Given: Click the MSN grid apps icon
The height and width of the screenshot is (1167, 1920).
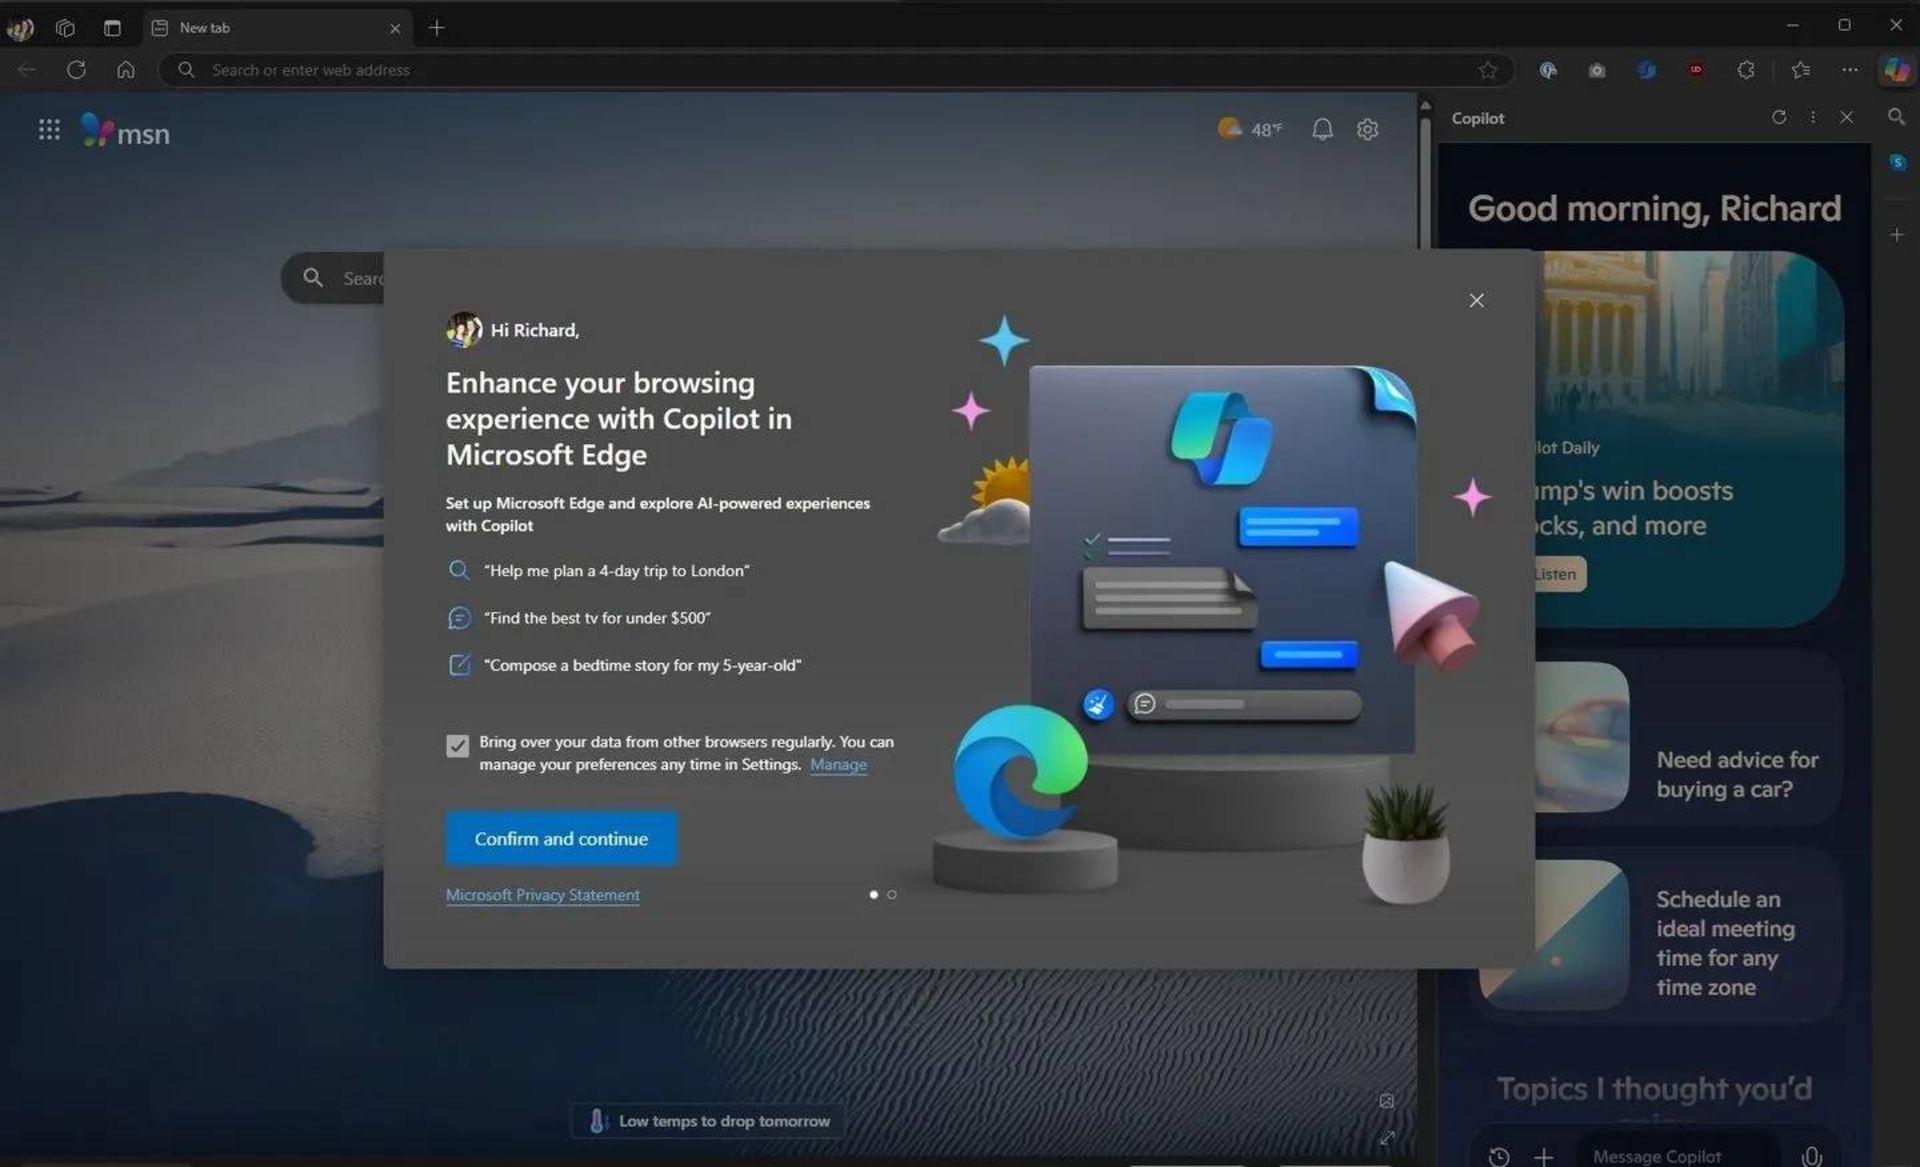Looking at the screenshot, I should point(47,128).
